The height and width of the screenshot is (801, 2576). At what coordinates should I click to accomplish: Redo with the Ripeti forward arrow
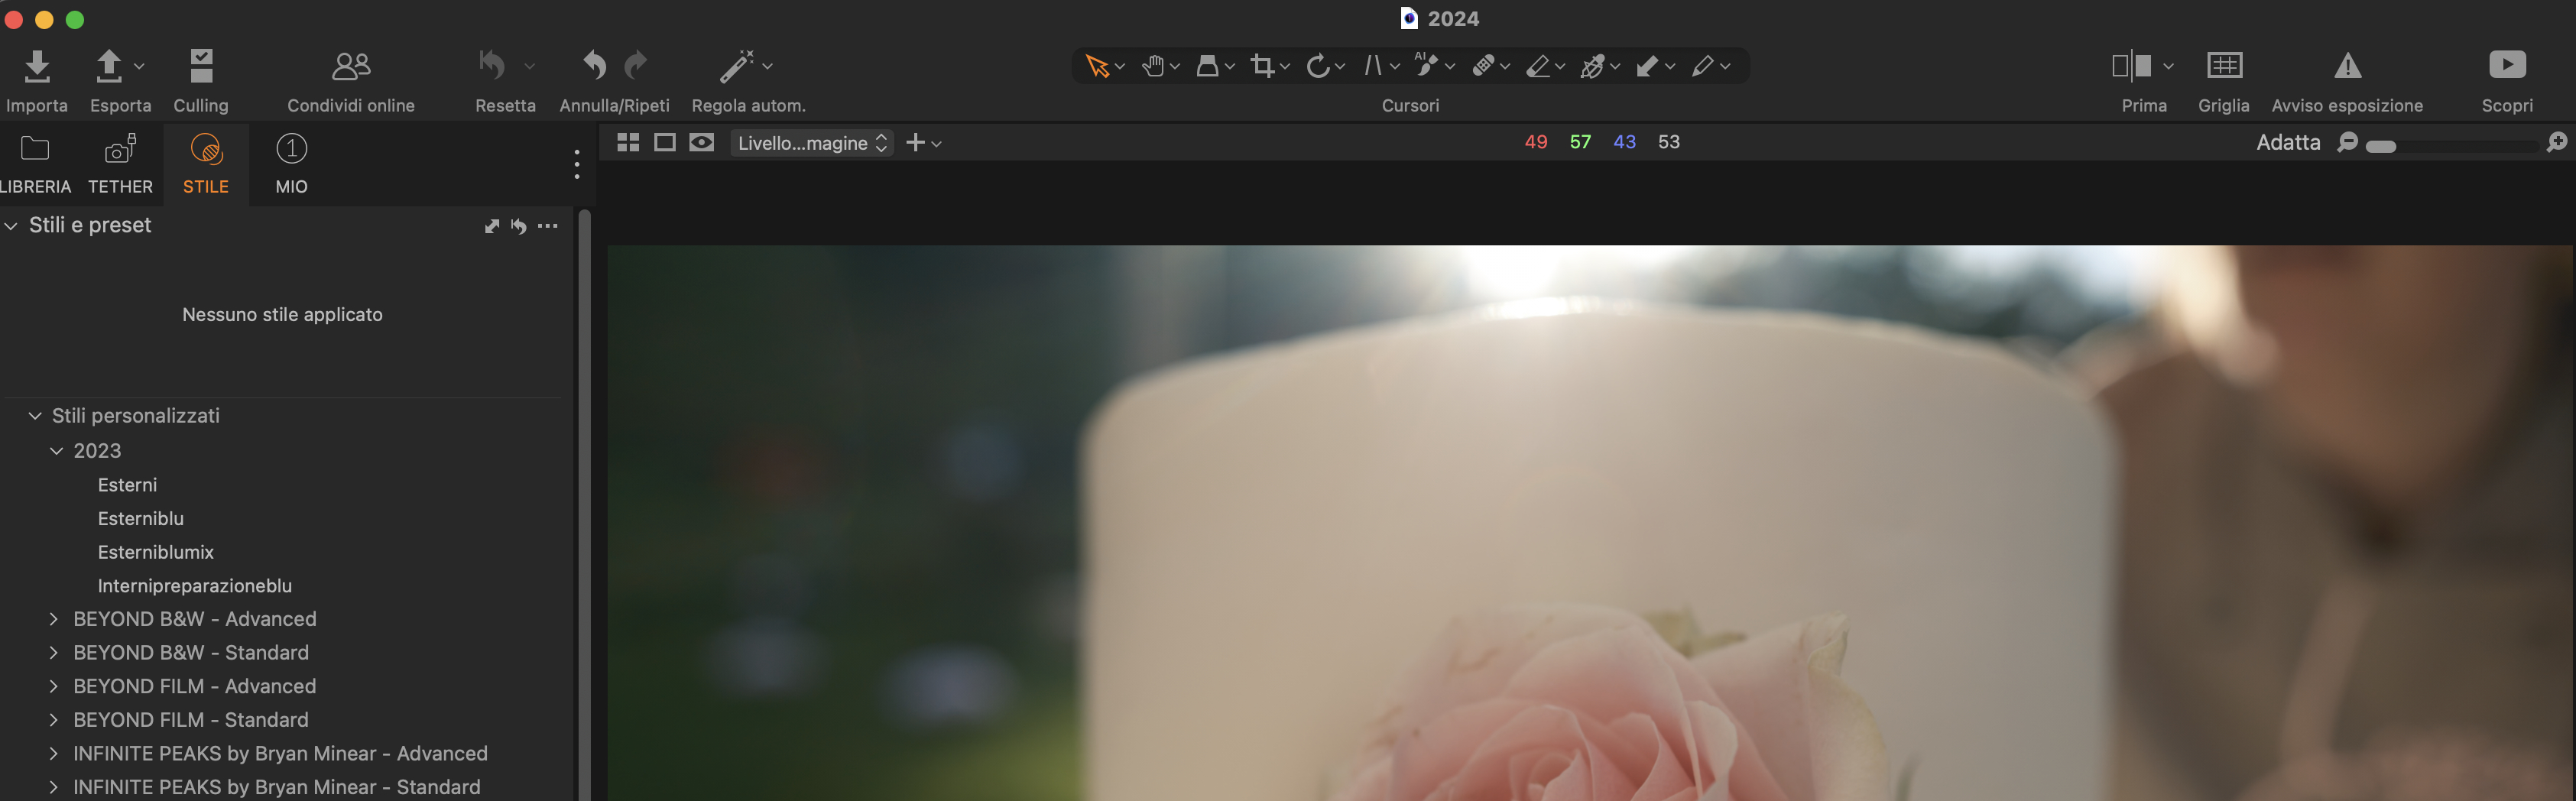click(x=636, y=66)
